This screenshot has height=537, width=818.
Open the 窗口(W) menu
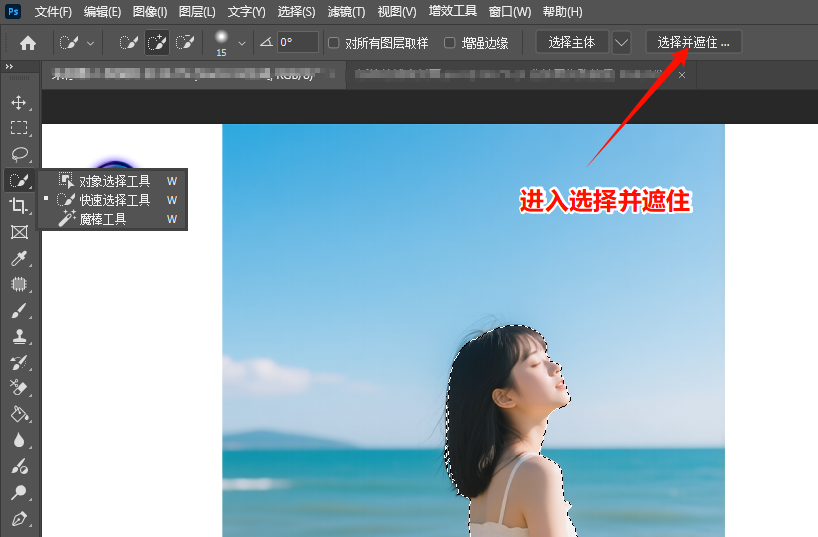510,11
